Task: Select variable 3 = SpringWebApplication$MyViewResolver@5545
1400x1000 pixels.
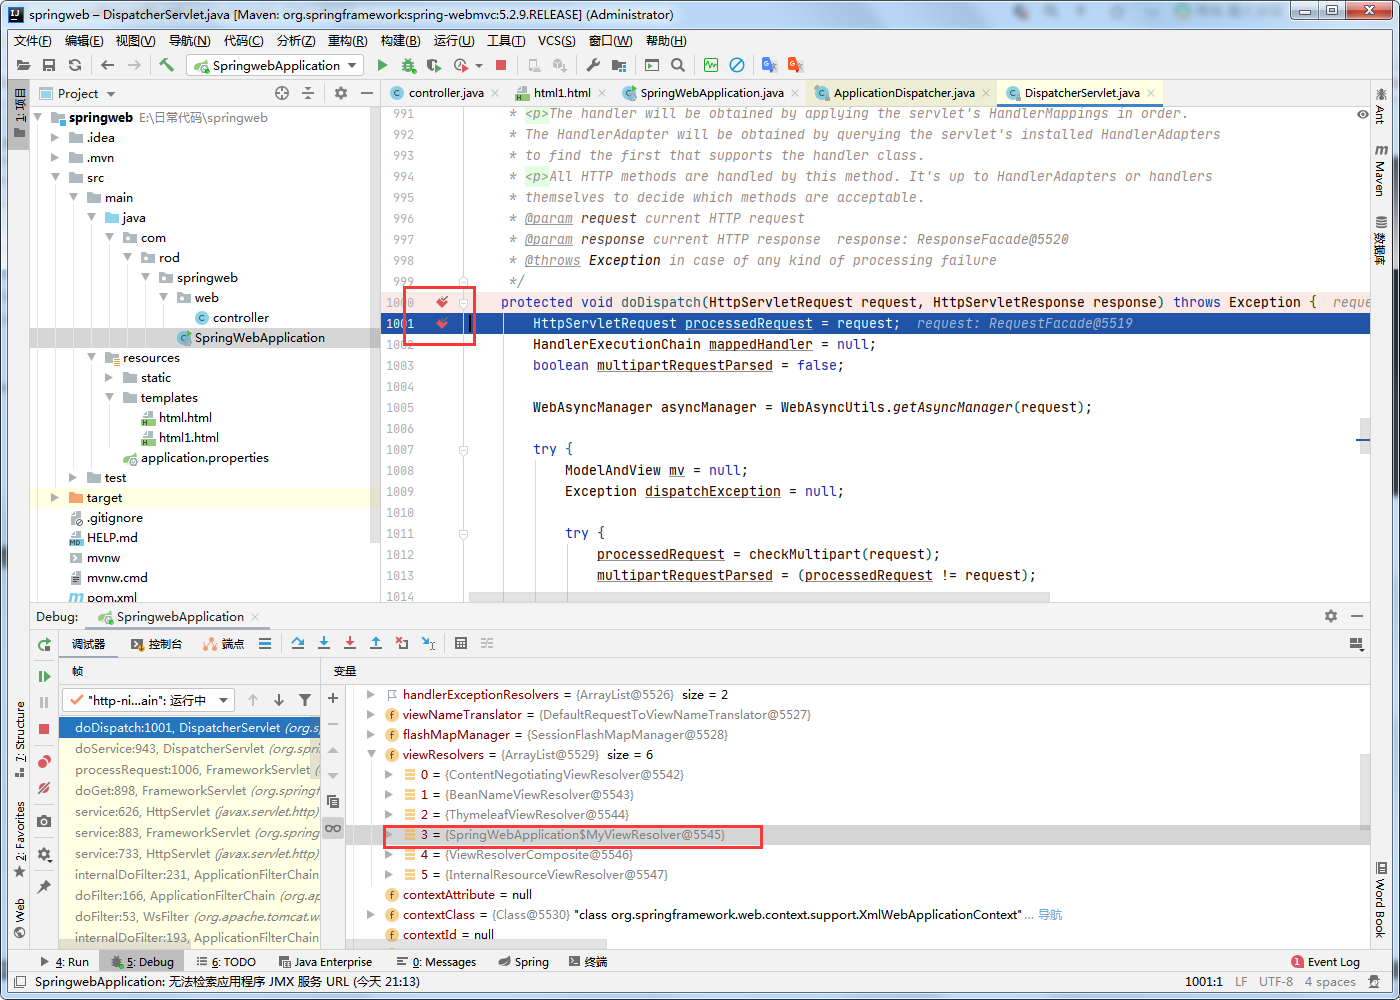Action: click(x=572, y=835)
